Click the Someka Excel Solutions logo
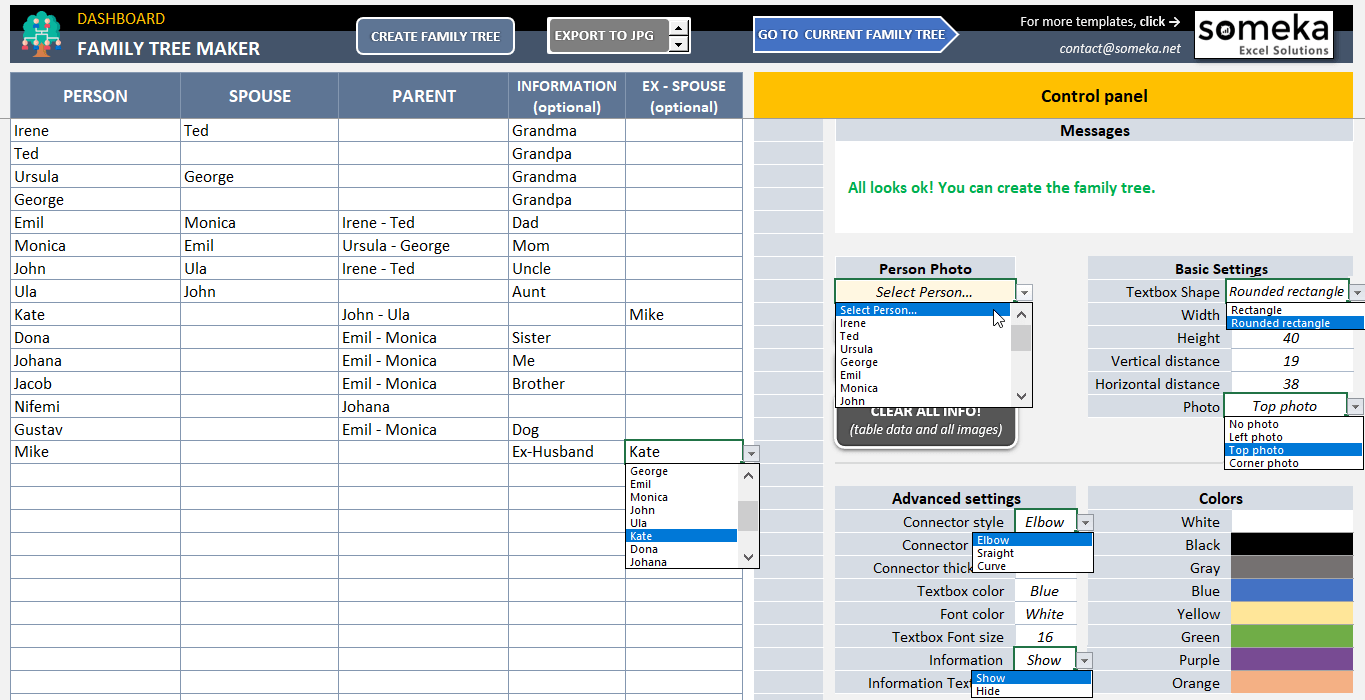This screenshot has height=700, width=1365. pos(1263,33)
